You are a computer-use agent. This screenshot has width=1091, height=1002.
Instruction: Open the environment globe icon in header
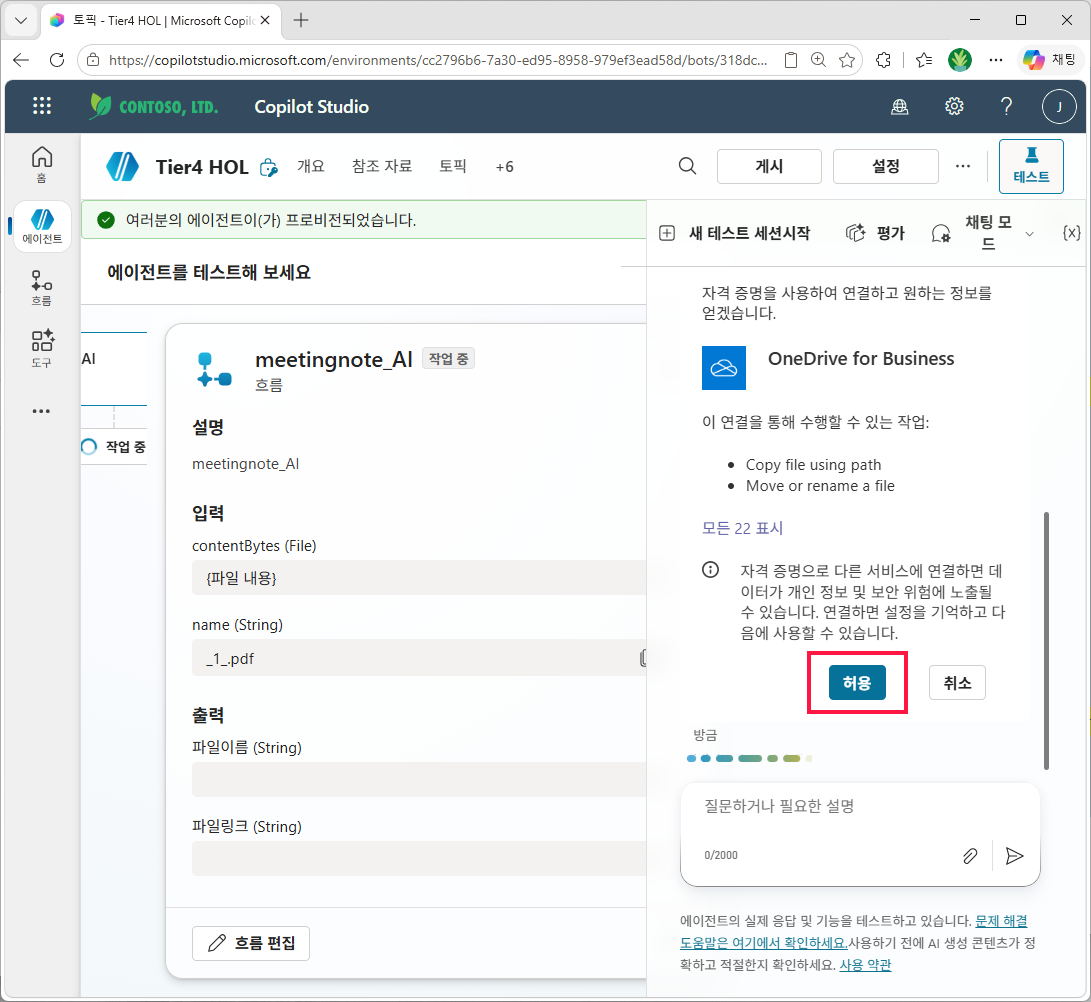[x=900, y=106]
